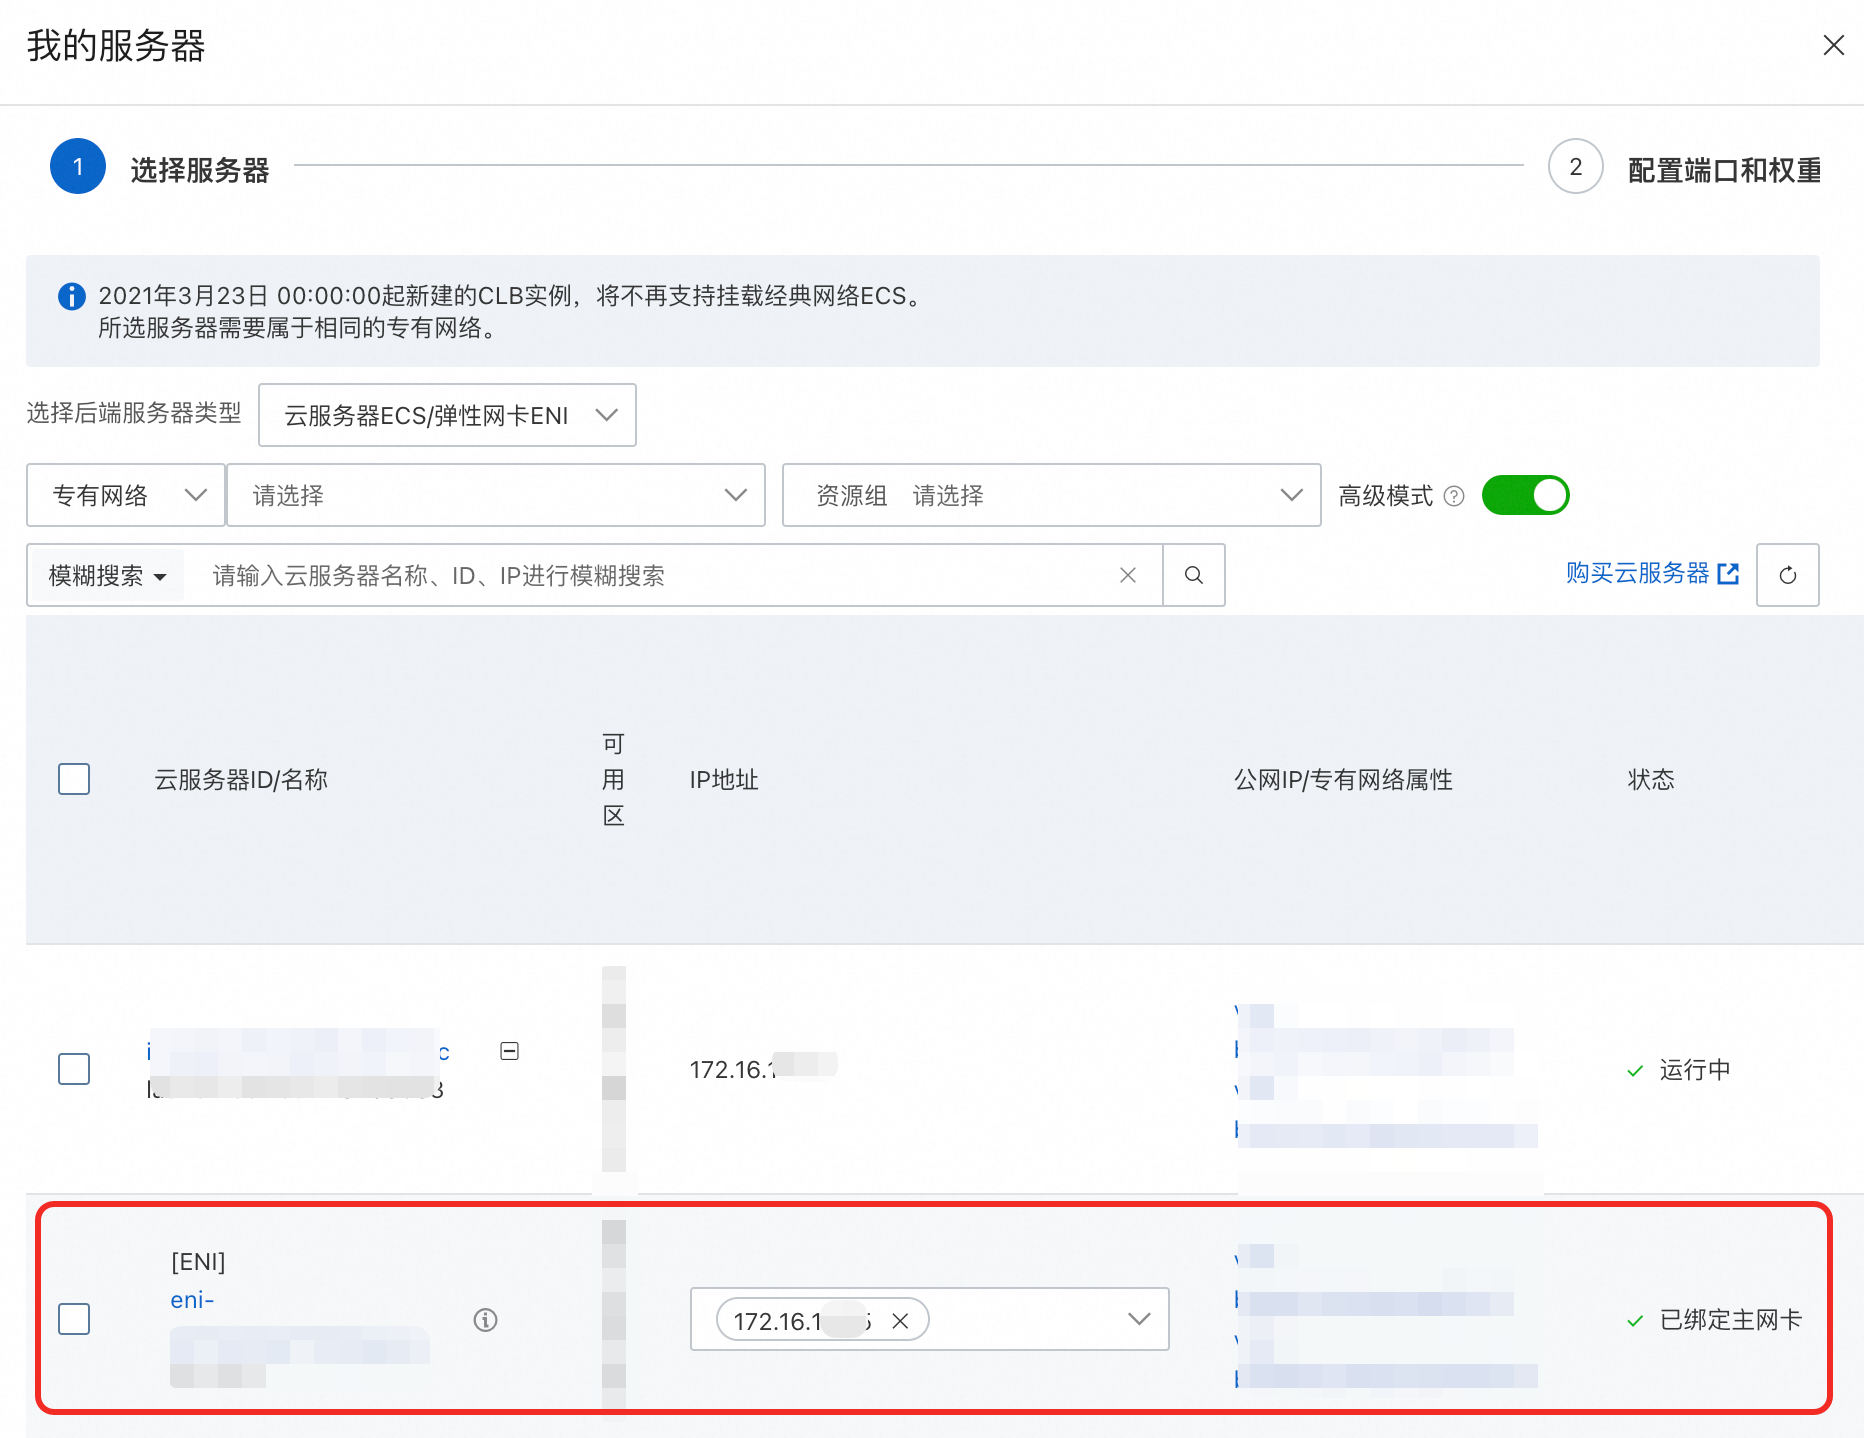
Task: Check the 运行中 server row checkbox
Action: click(x=74, y=1069)
